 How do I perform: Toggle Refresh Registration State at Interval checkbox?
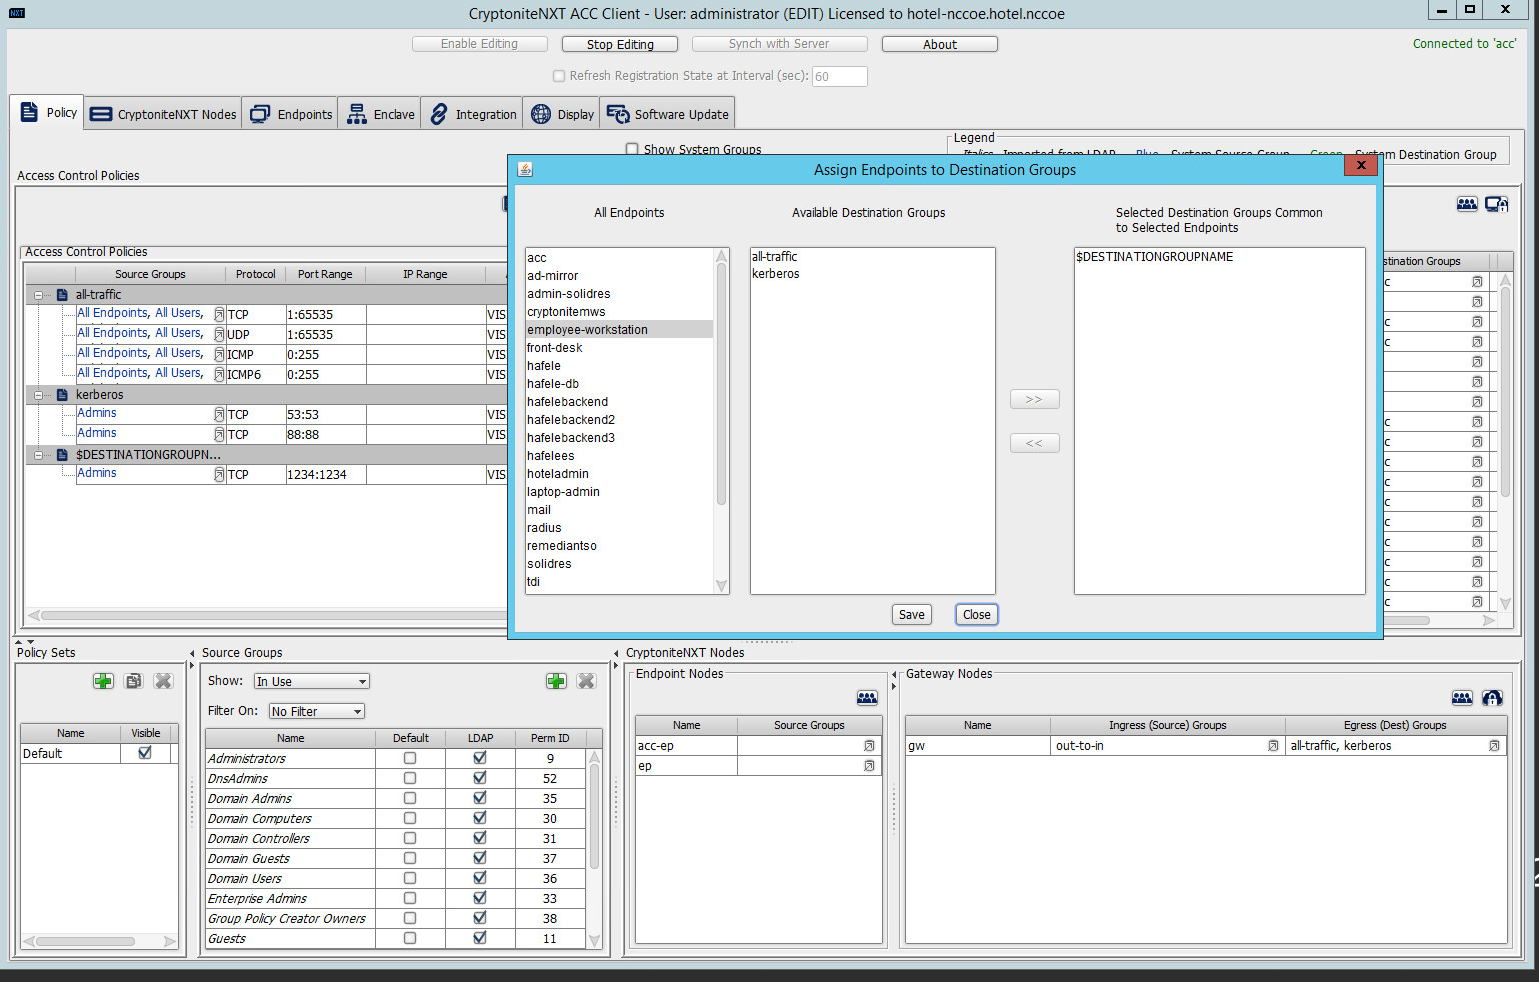559,76
